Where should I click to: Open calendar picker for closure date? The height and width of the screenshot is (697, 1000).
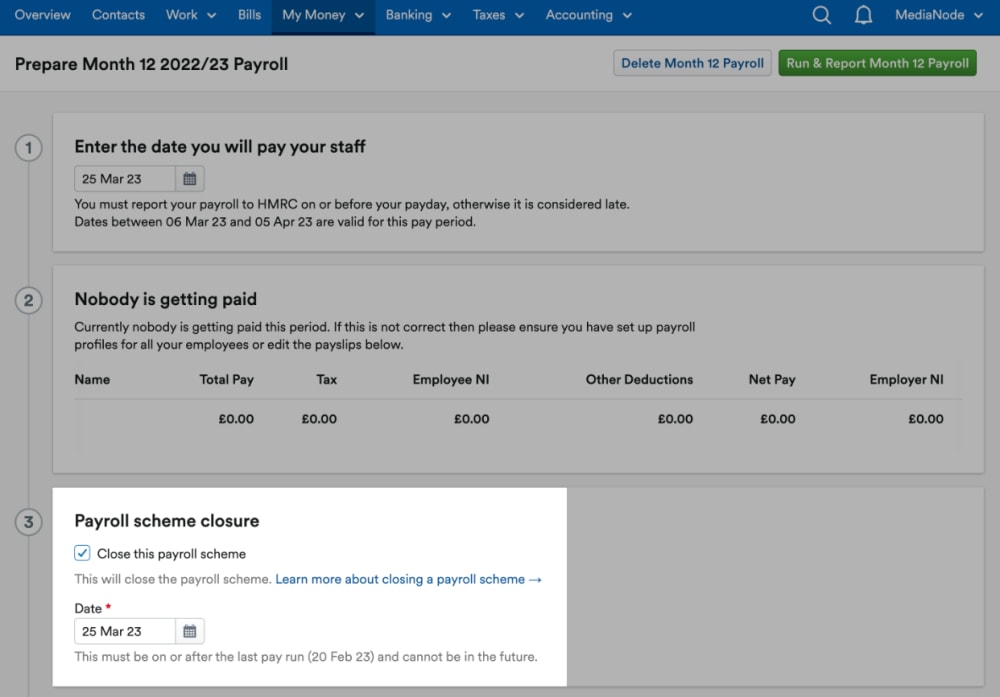[x=189, y=631]
